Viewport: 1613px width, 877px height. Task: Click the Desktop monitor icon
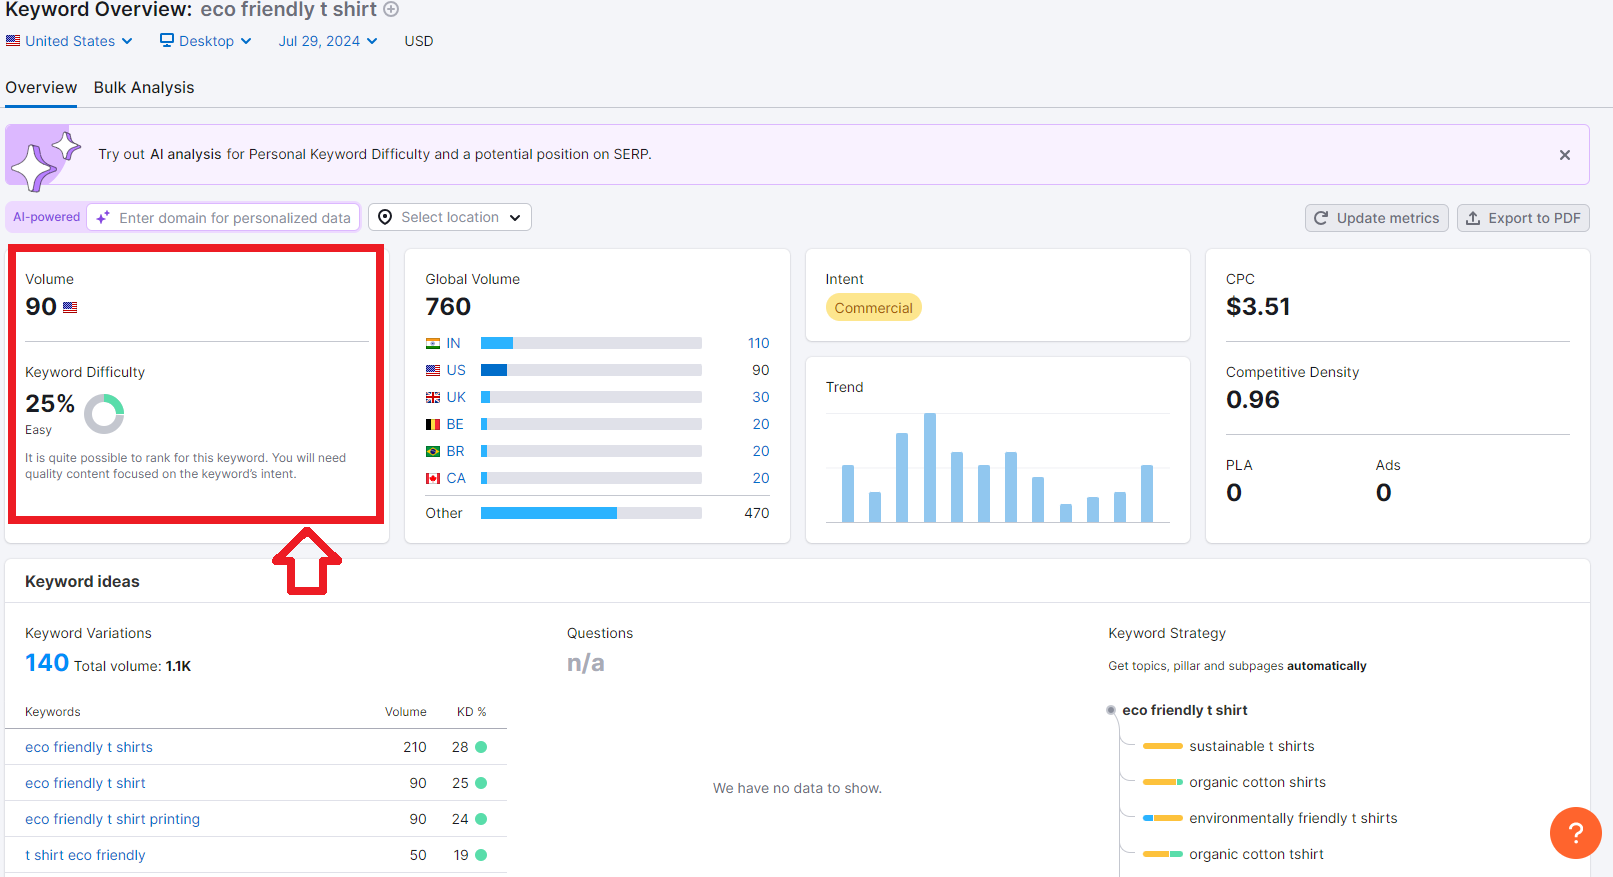point(167,40)
